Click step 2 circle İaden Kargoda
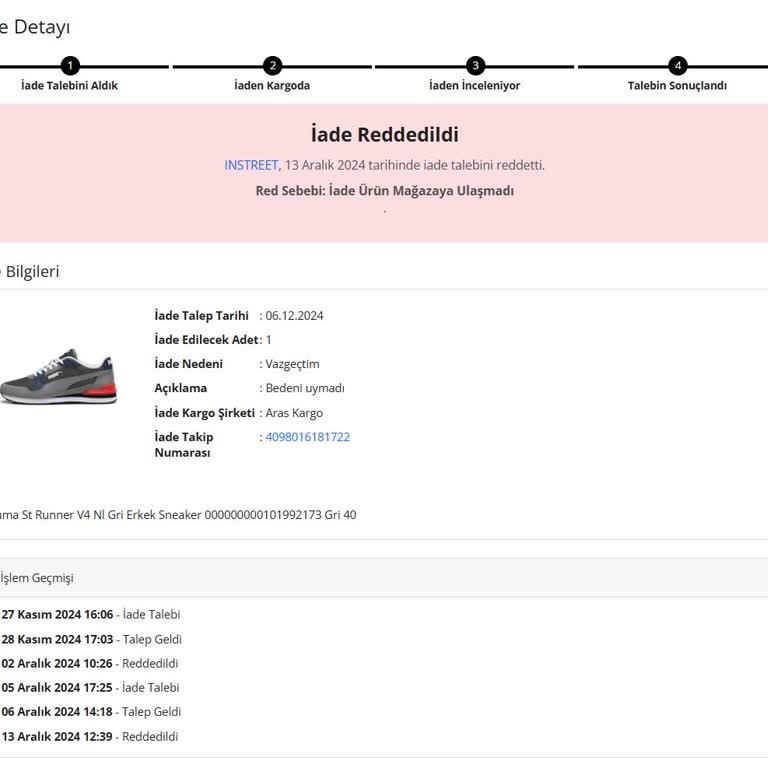The image size is (768, 768). pos(273,66)
